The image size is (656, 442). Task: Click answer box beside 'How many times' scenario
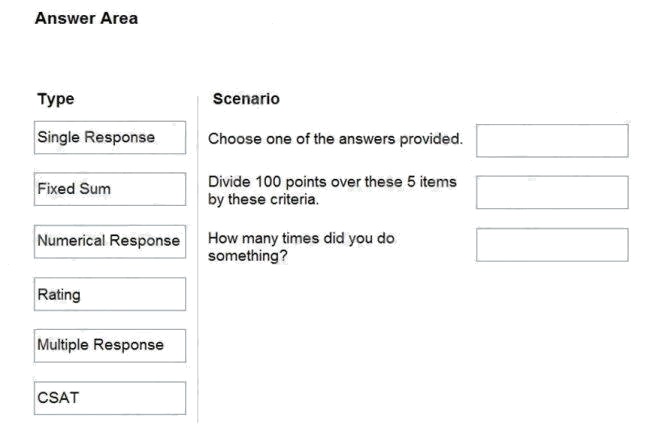pyautogui.click(x=552, y=244)
